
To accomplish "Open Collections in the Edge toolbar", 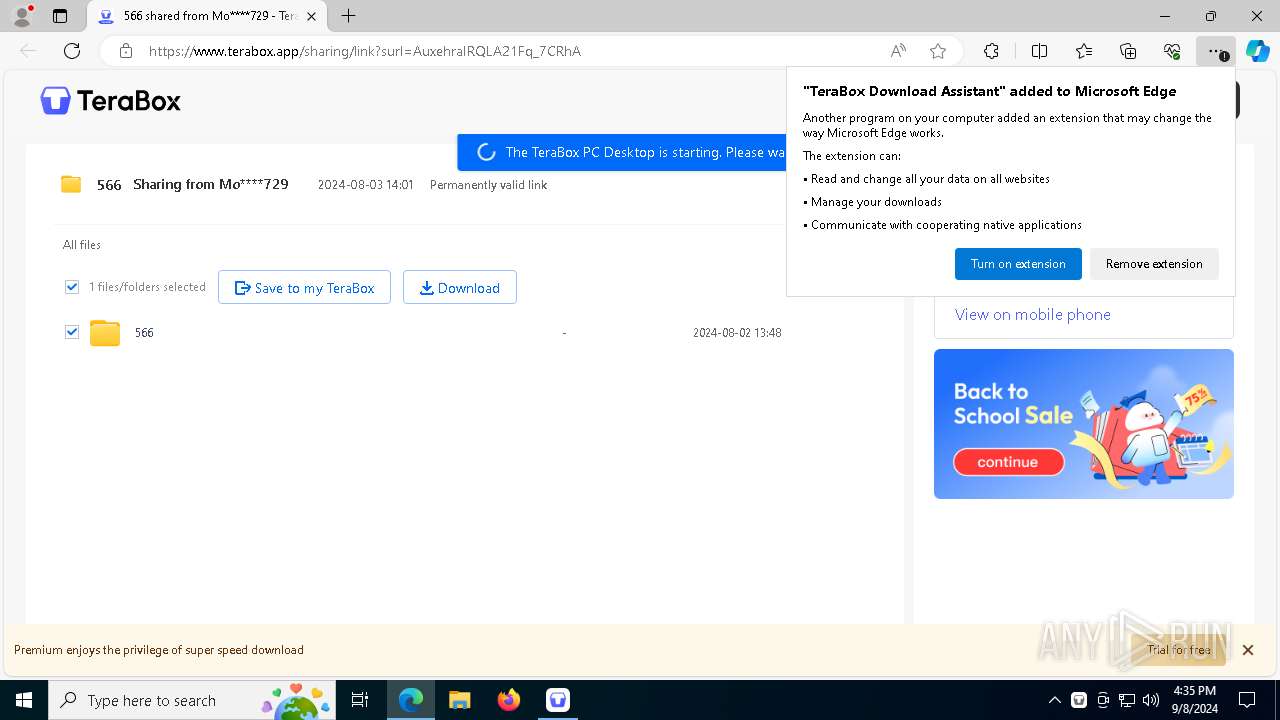I will coord(1128,51).
